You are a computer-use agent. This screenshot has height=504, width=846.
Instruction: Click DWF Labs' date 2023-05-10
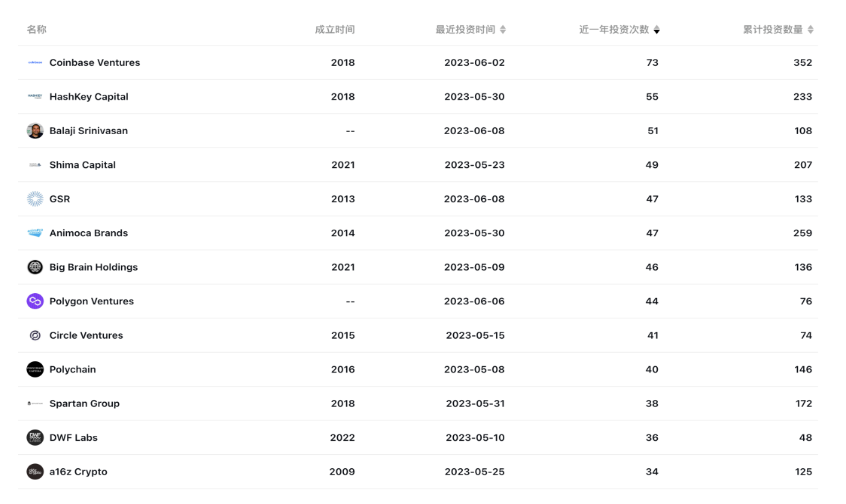click(x=475, y=437)
